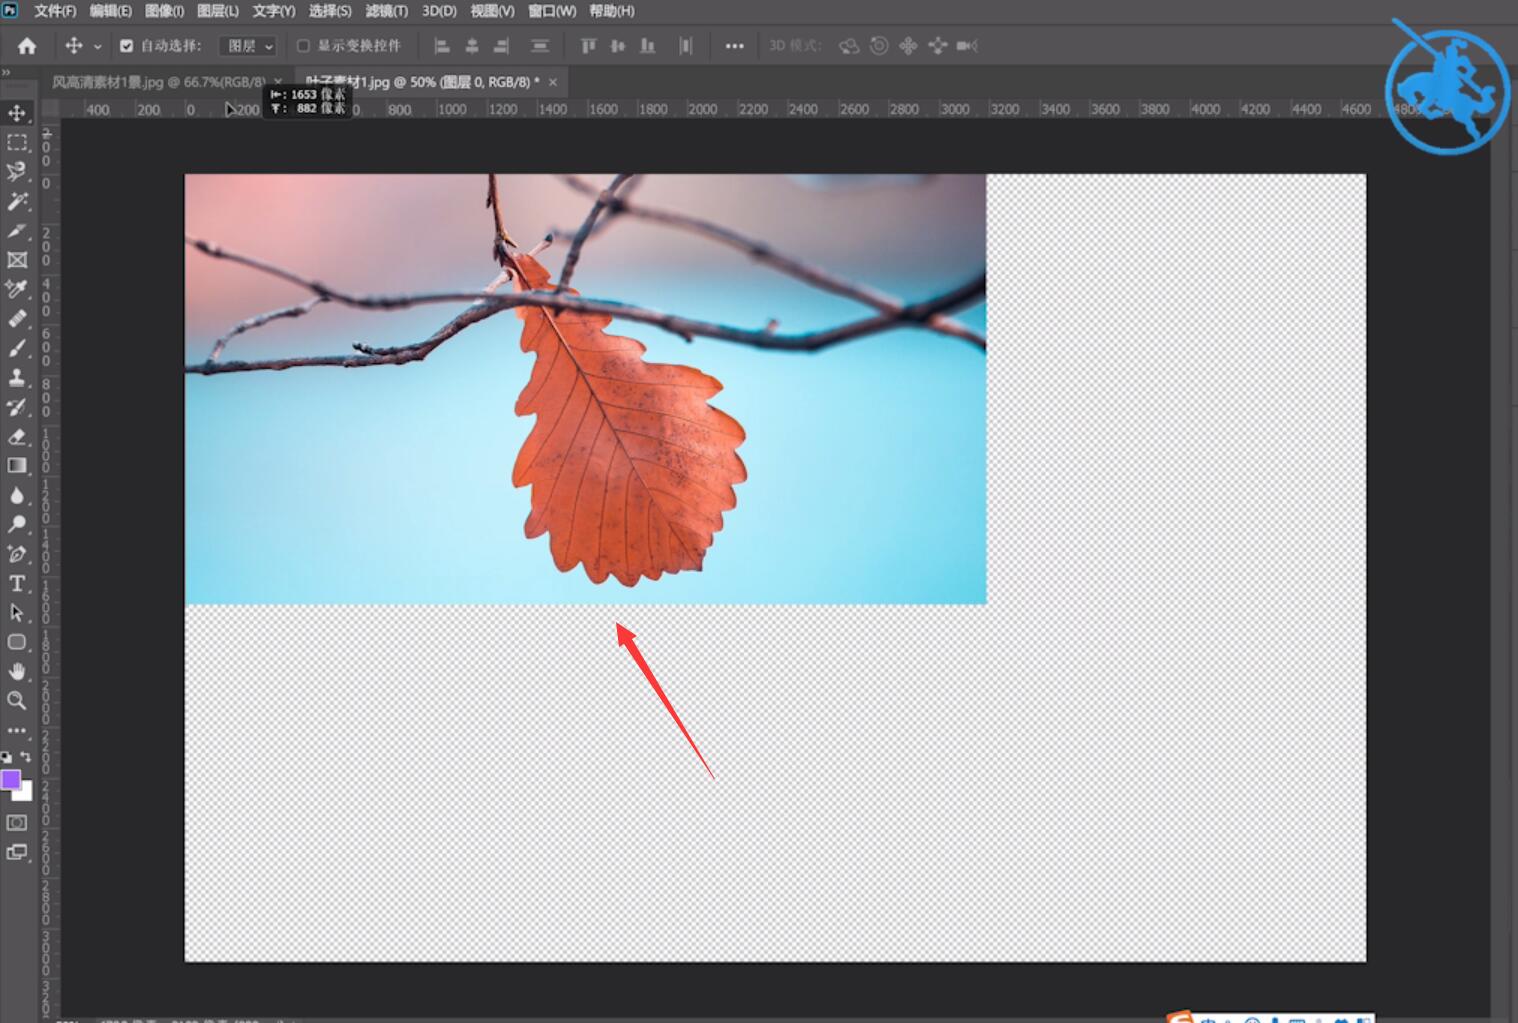The image size is (1518, 1023).
Task: Align left edges of layers
Action: [x=442, y=46]
